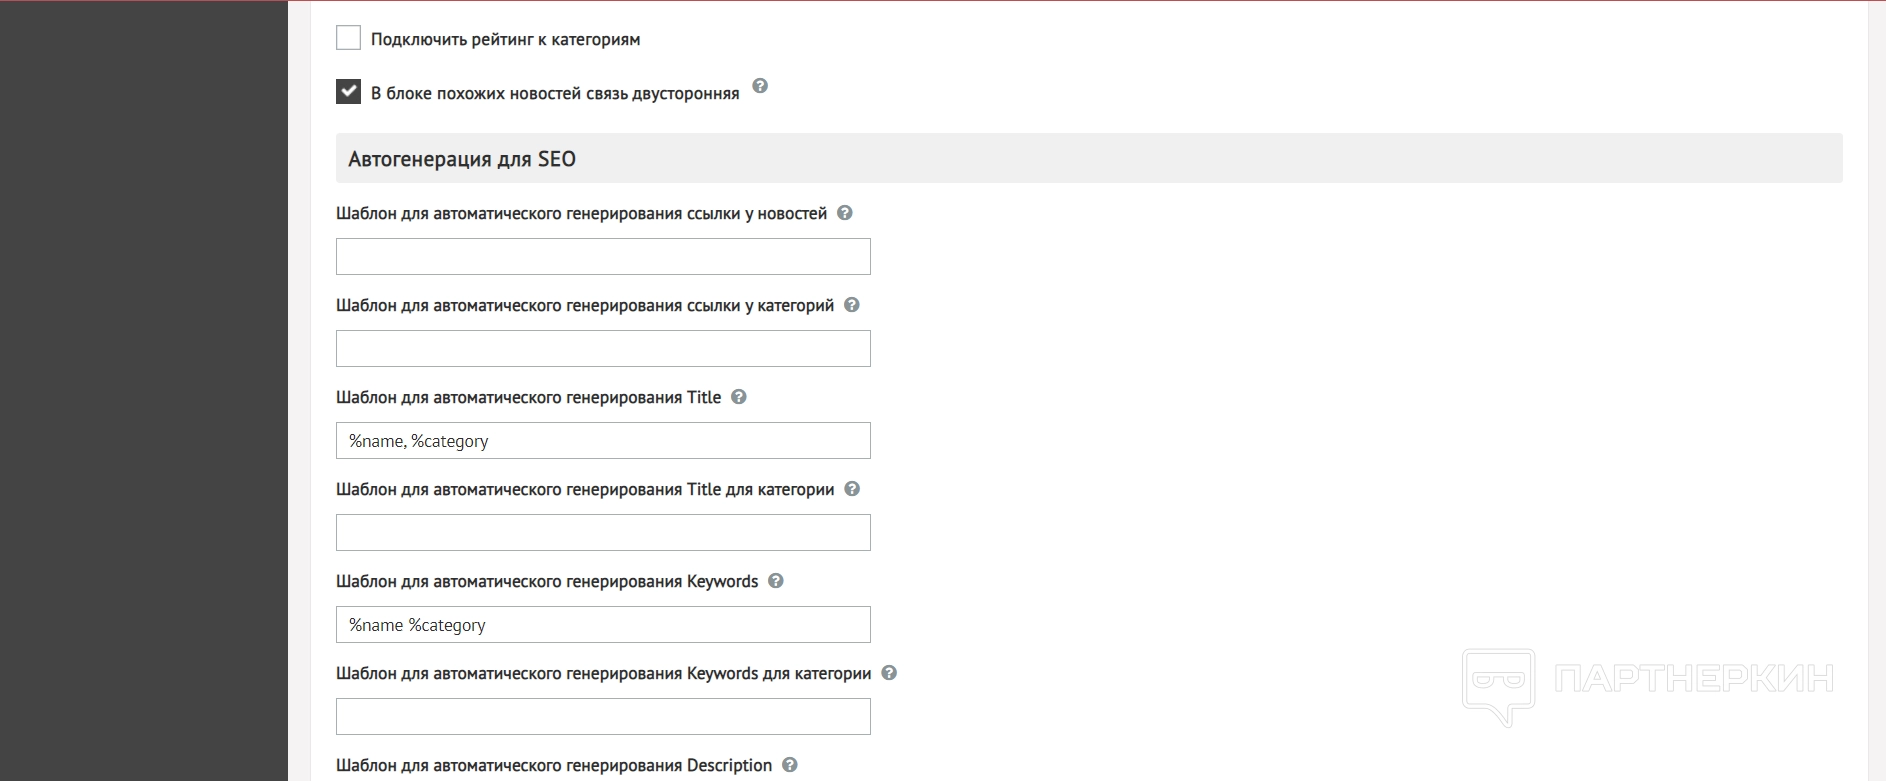
Task: Enable the 'Подключить рейтинг к категориям' checkbox
Action: click(x=348, y=38)
